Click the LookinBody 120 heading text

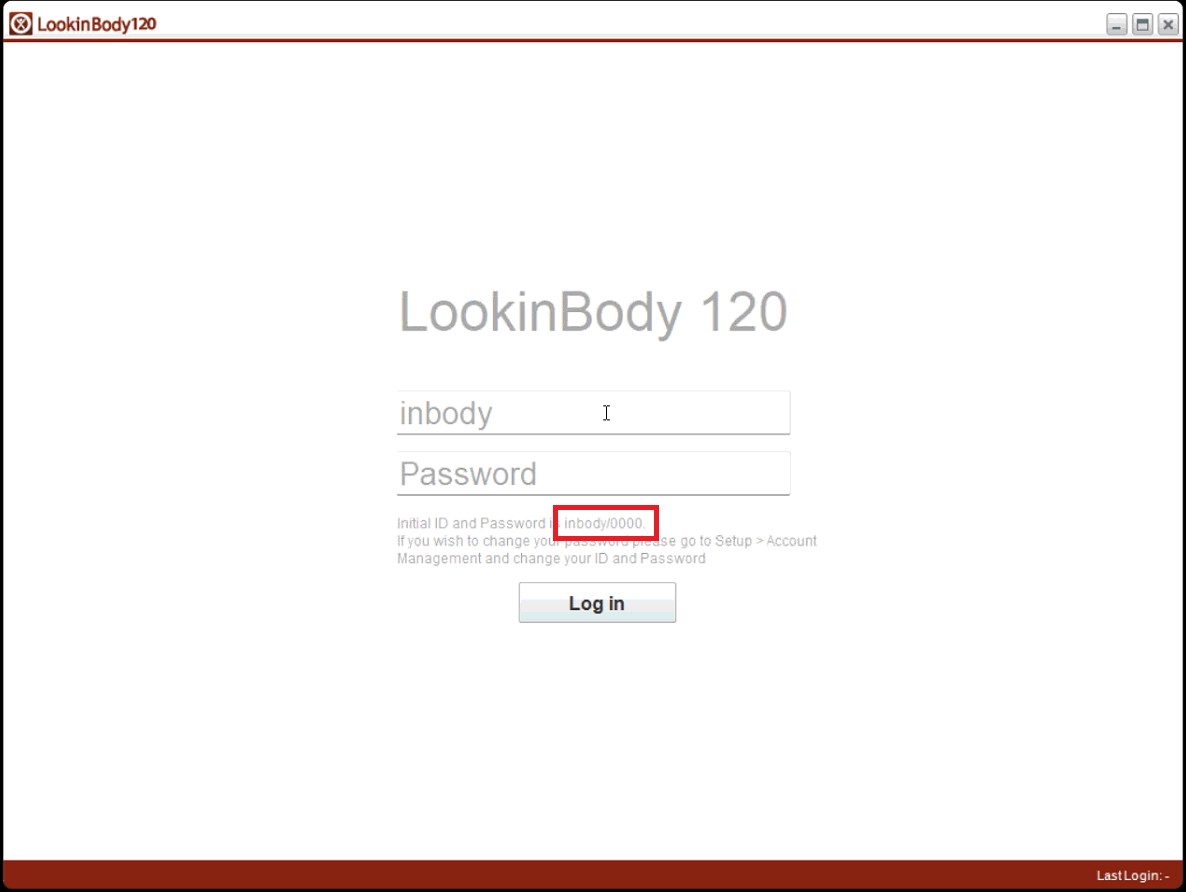tap(593, 312)
